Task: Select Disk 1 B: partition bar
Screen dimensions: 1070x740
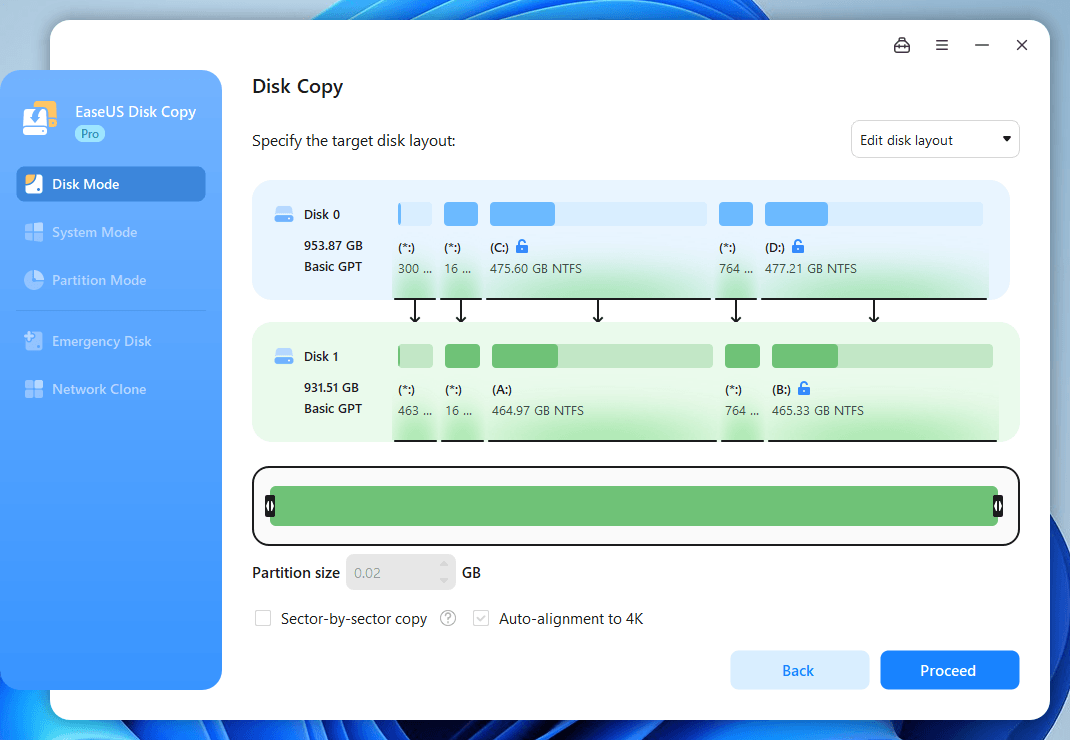Action: (882, 356)
